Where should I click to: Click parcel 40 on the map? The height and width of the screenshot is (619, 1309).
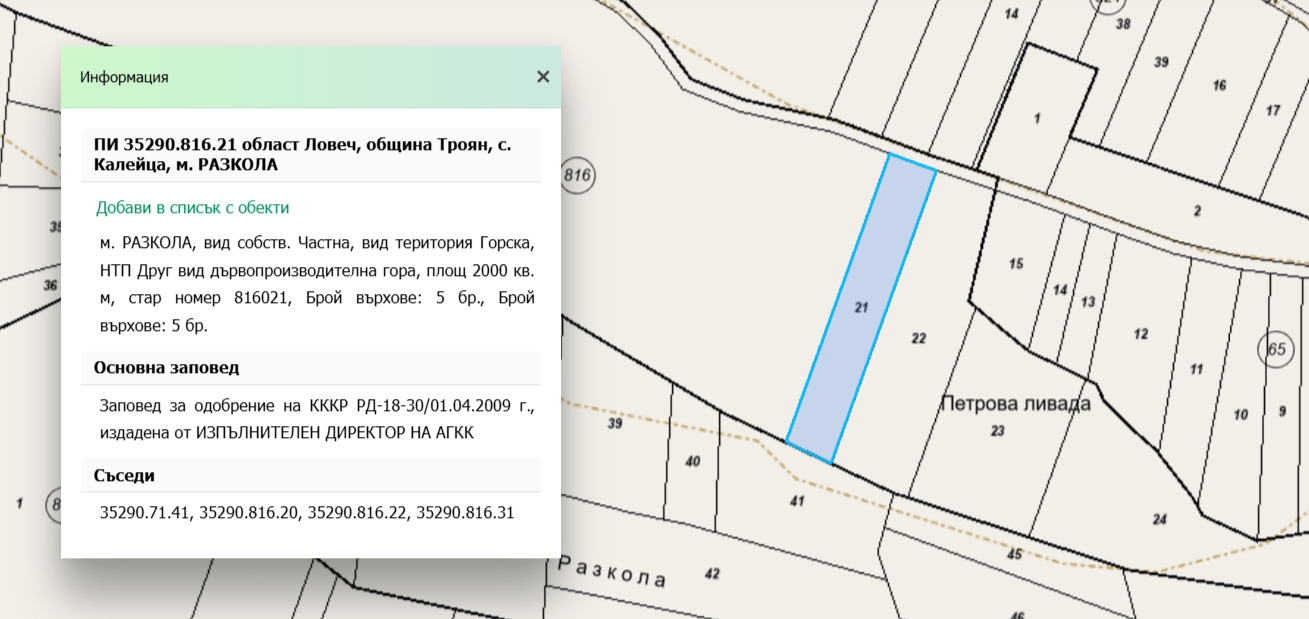coord(692,461)
